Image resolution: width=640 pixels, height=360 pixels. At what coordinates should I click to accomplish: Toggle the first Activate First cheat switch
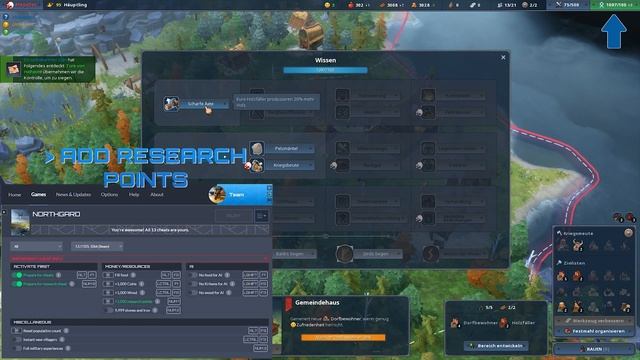[x=17, y=275]
